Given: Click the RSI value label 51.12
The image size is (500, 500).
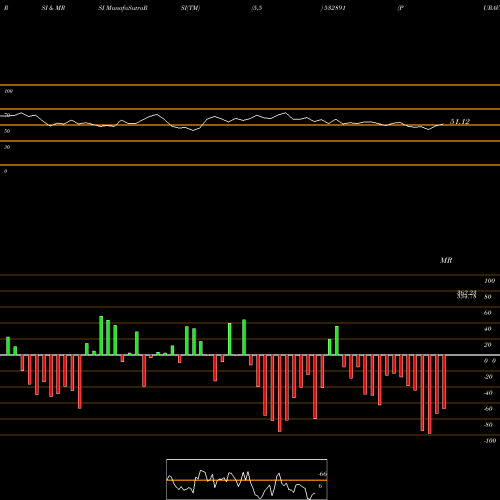Looking at the screenshot, I should (x=460, y=122).
